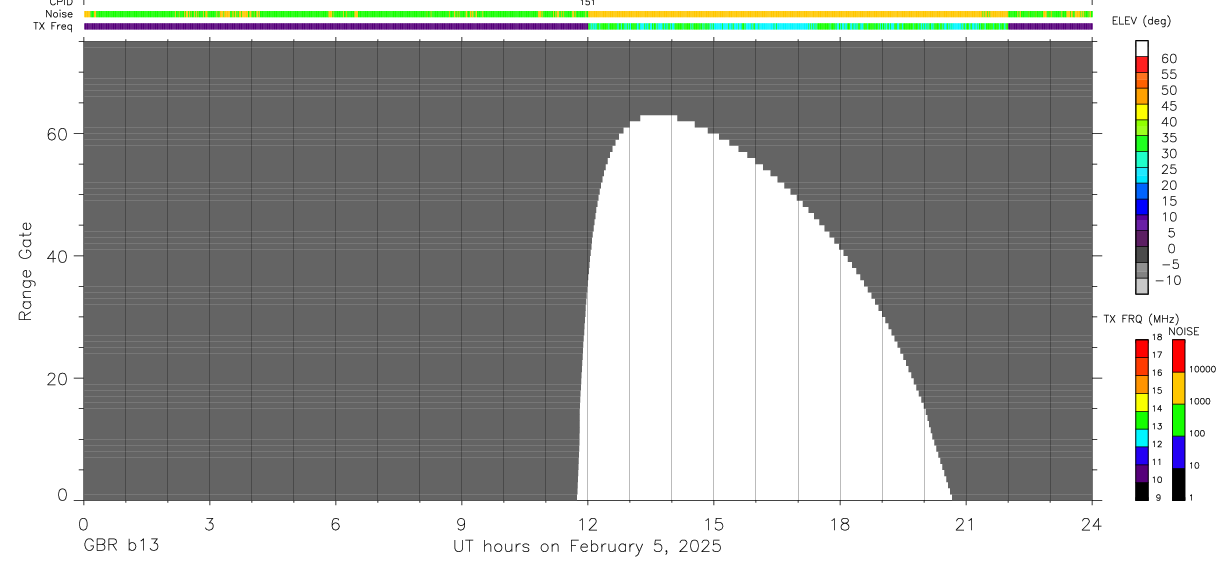1228x567 pixels.
Task: Click x-axis tick label '21'
Action: point(966,524)
